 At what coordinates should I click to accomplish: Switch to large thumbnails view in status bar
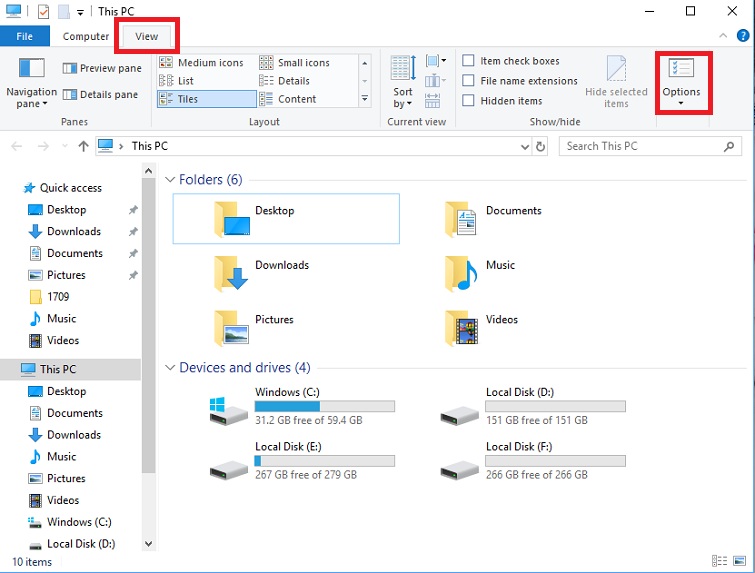[x=740, y=562]
